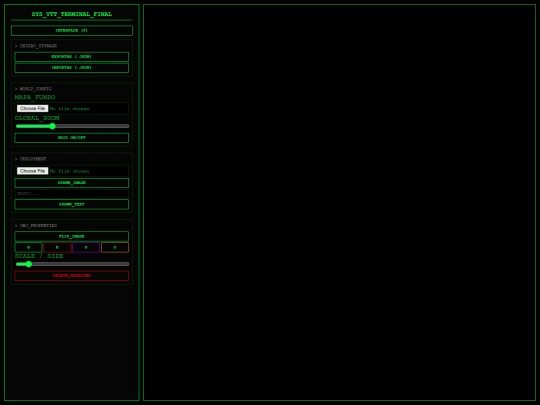Click the SCALE / SIZE slider

pos(72,264)
